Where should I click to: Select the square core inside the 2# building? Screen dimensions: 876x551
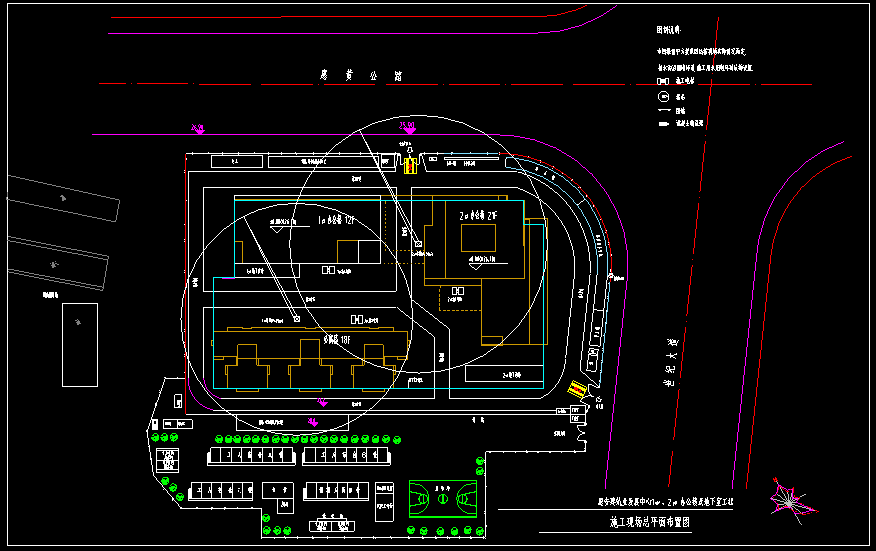[478, 238]
